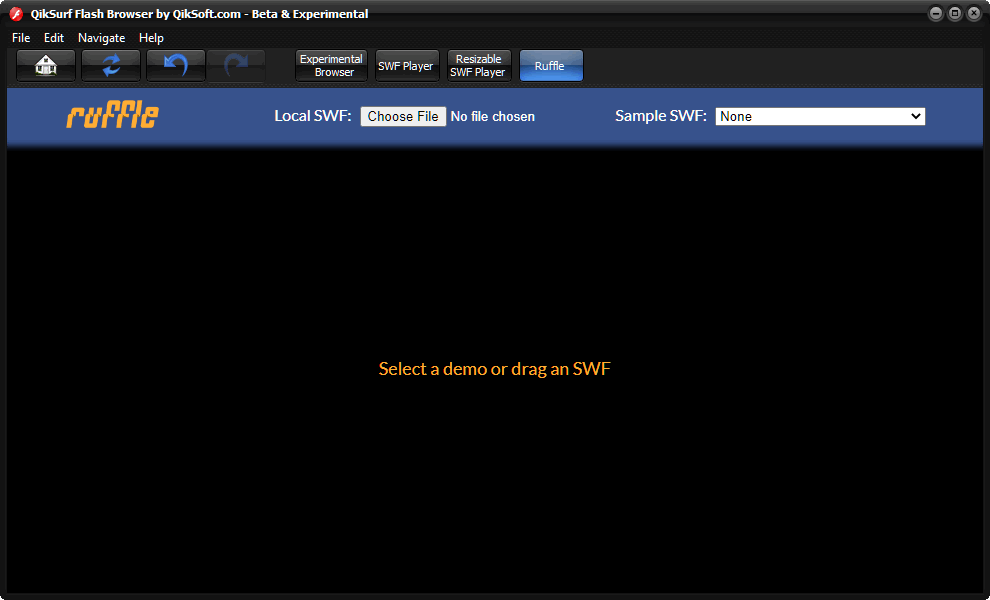The height and width of the screenshot is (600, 990).
Task: Select the Resizable SWF Player mode
Action: click(x=478, y=65)
